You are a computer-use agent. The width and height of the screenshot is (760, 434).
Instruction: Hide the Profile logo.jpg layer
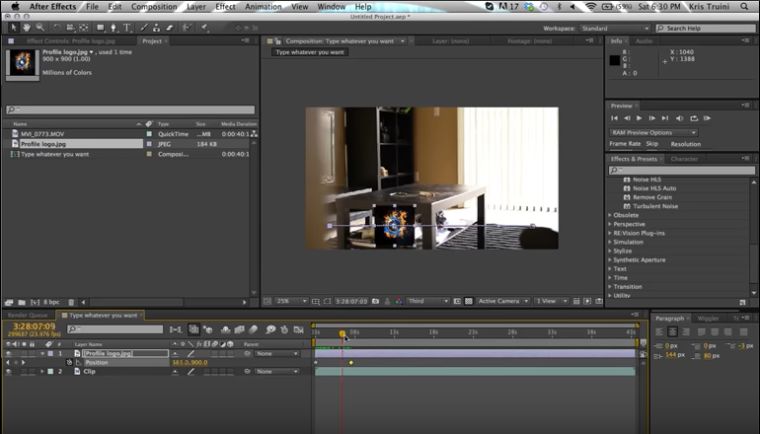tap(8, 353)
